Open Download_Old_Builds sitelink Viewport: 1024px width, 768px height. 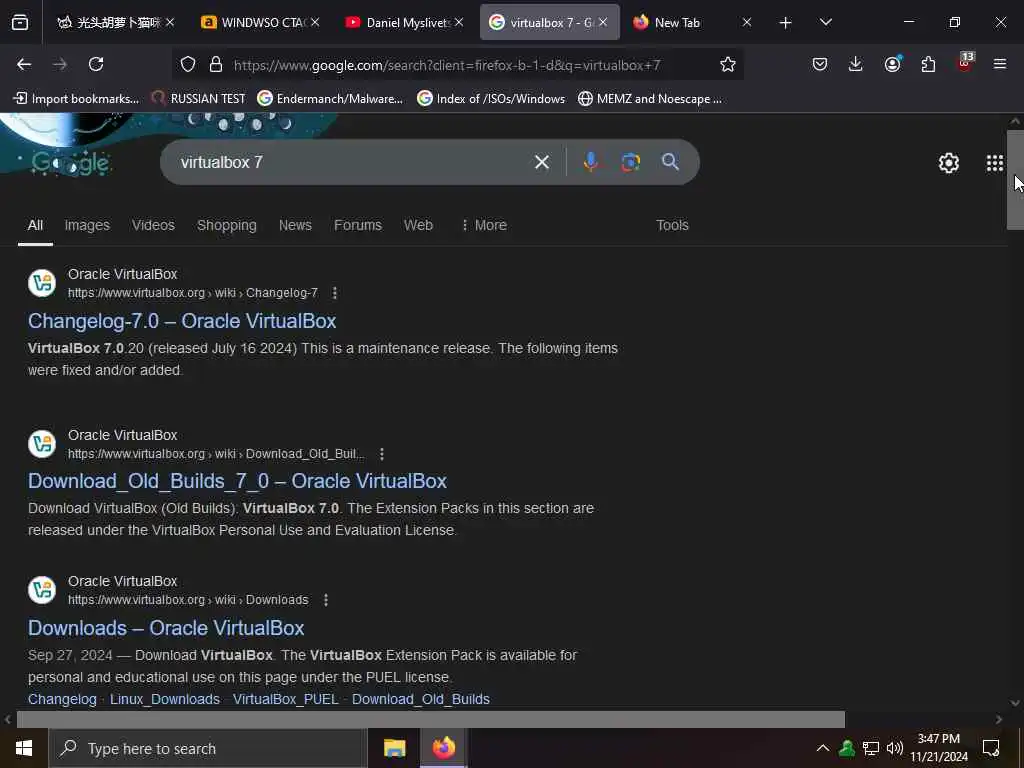pos(421,699)
